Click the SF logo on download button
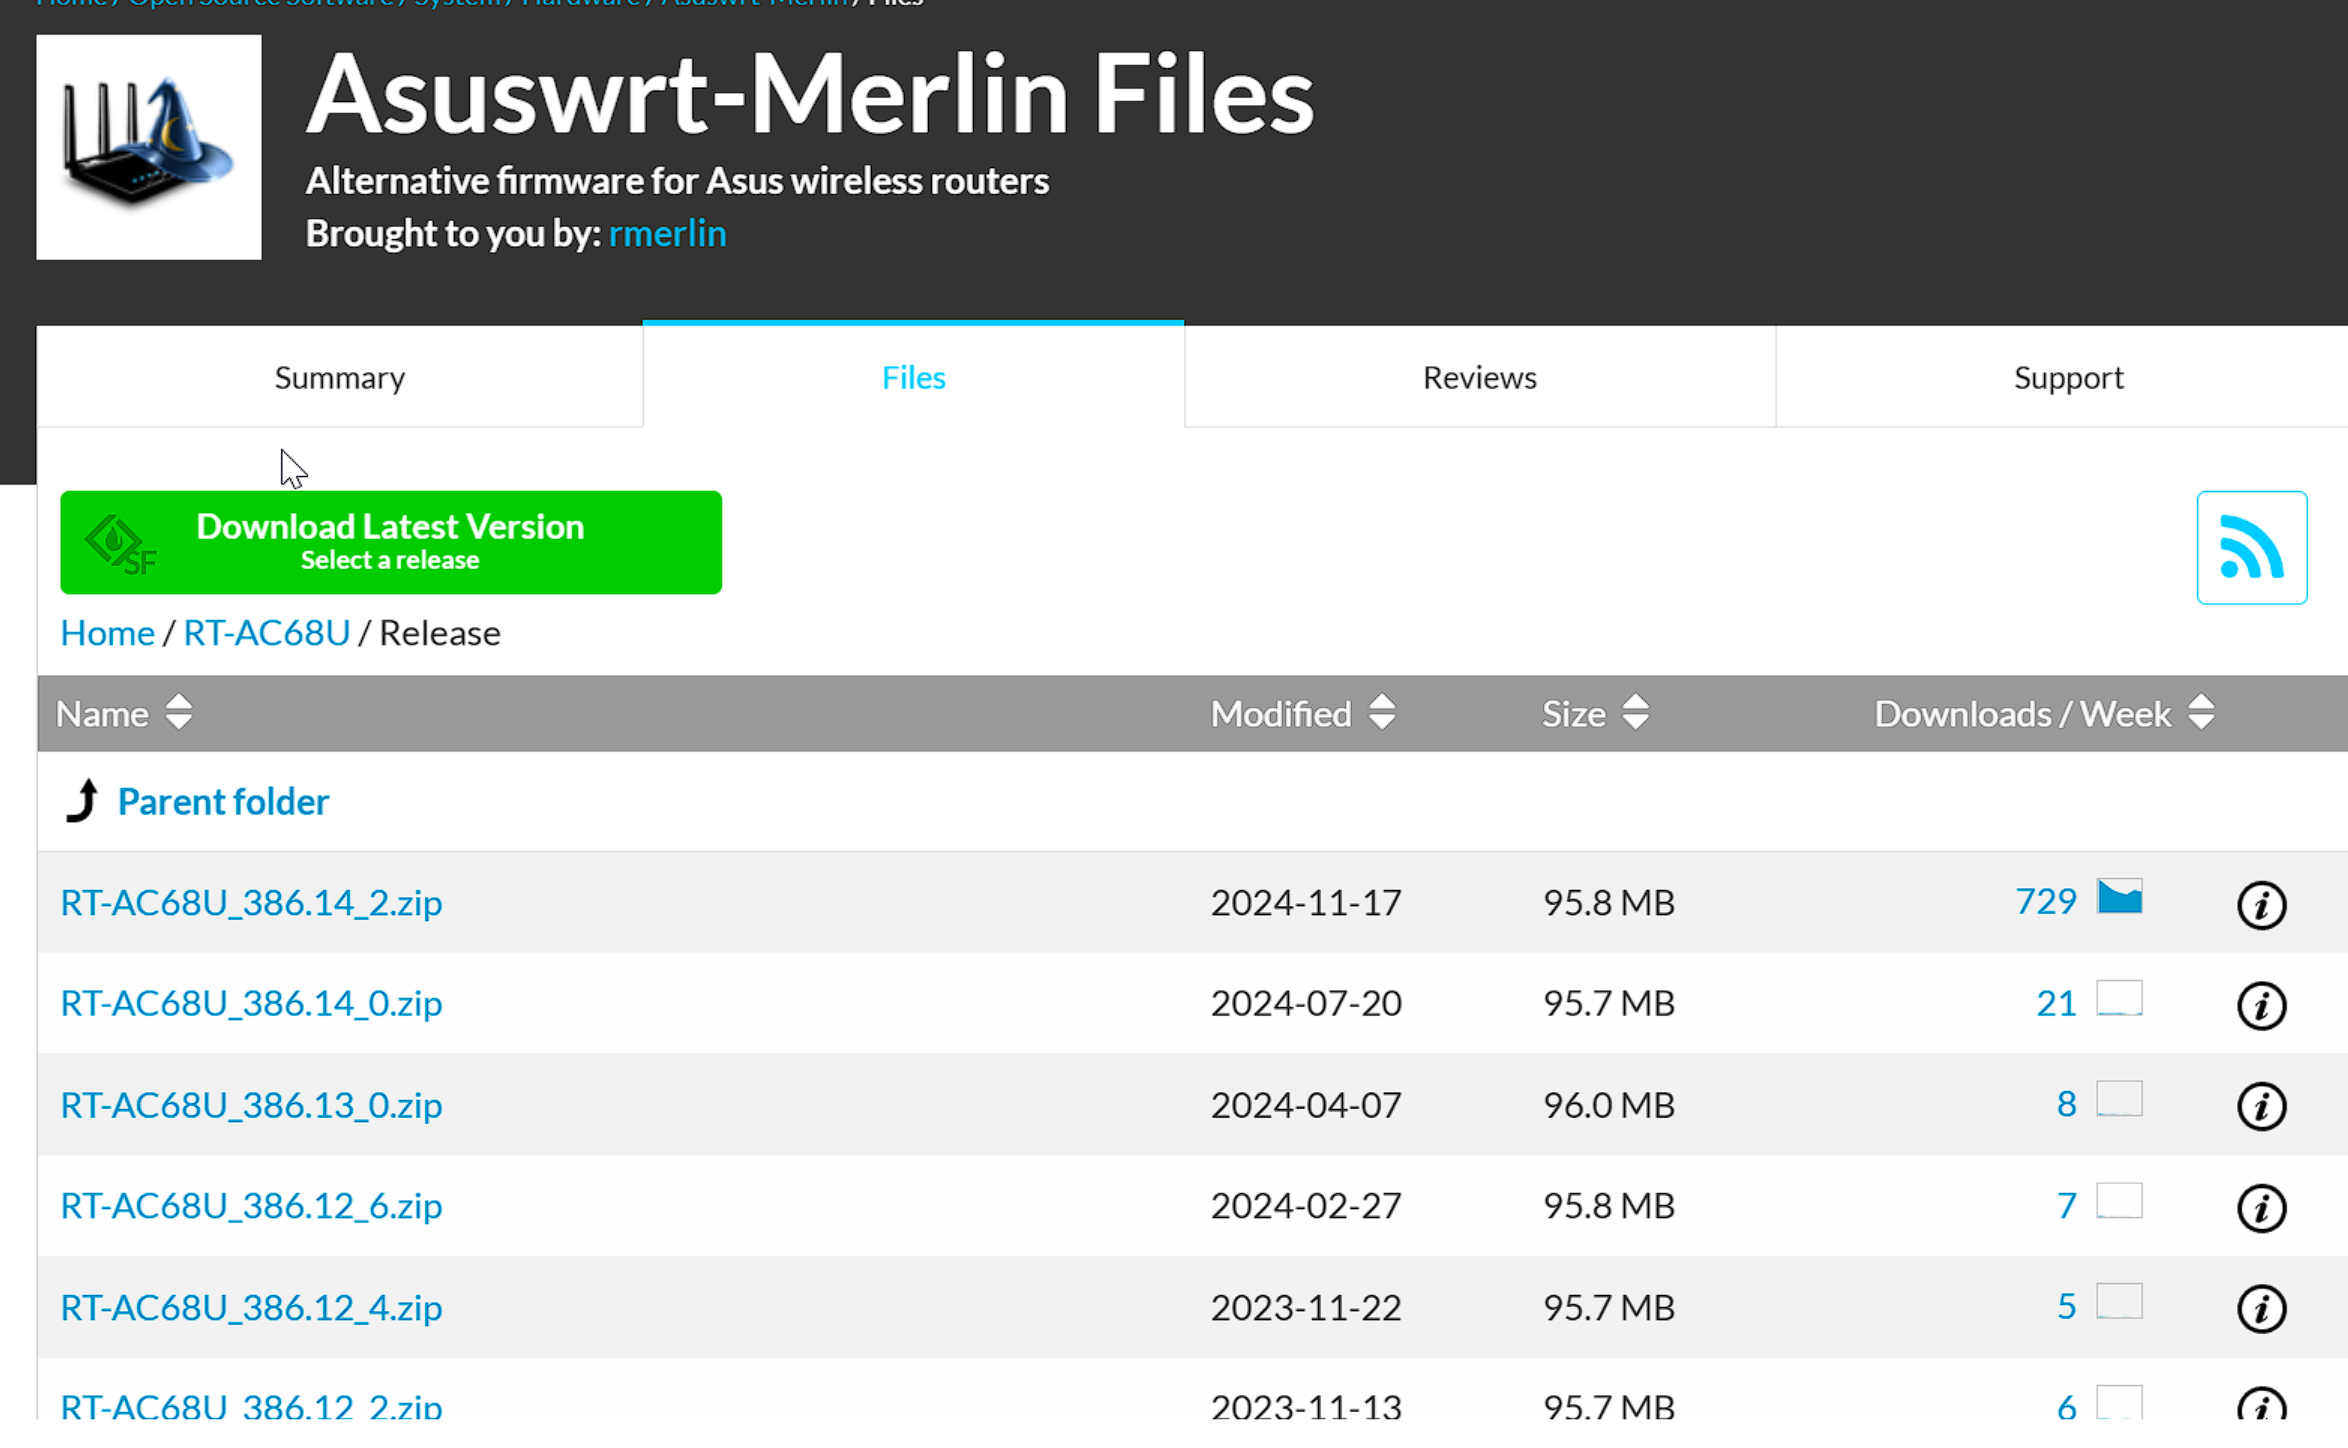Image resolution: width=2348 pixels, height=1448 pixels. (121, 545)
